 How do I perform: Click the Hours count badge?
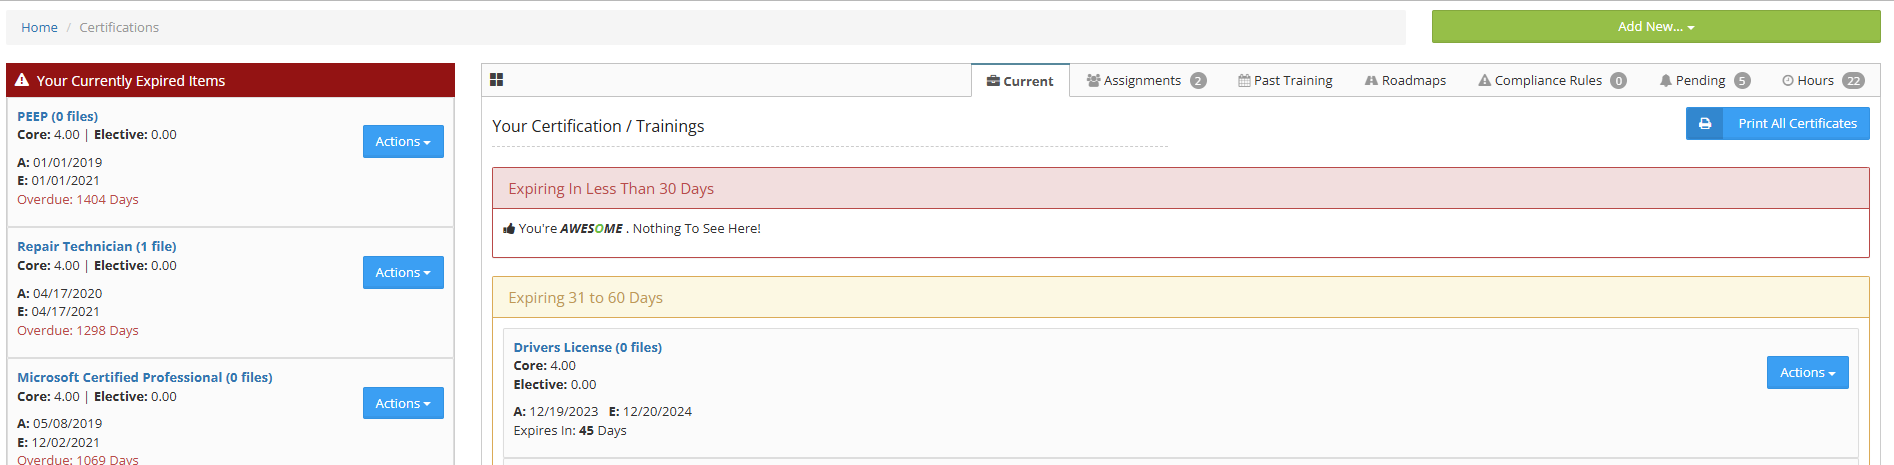(x=1853, y=81)
